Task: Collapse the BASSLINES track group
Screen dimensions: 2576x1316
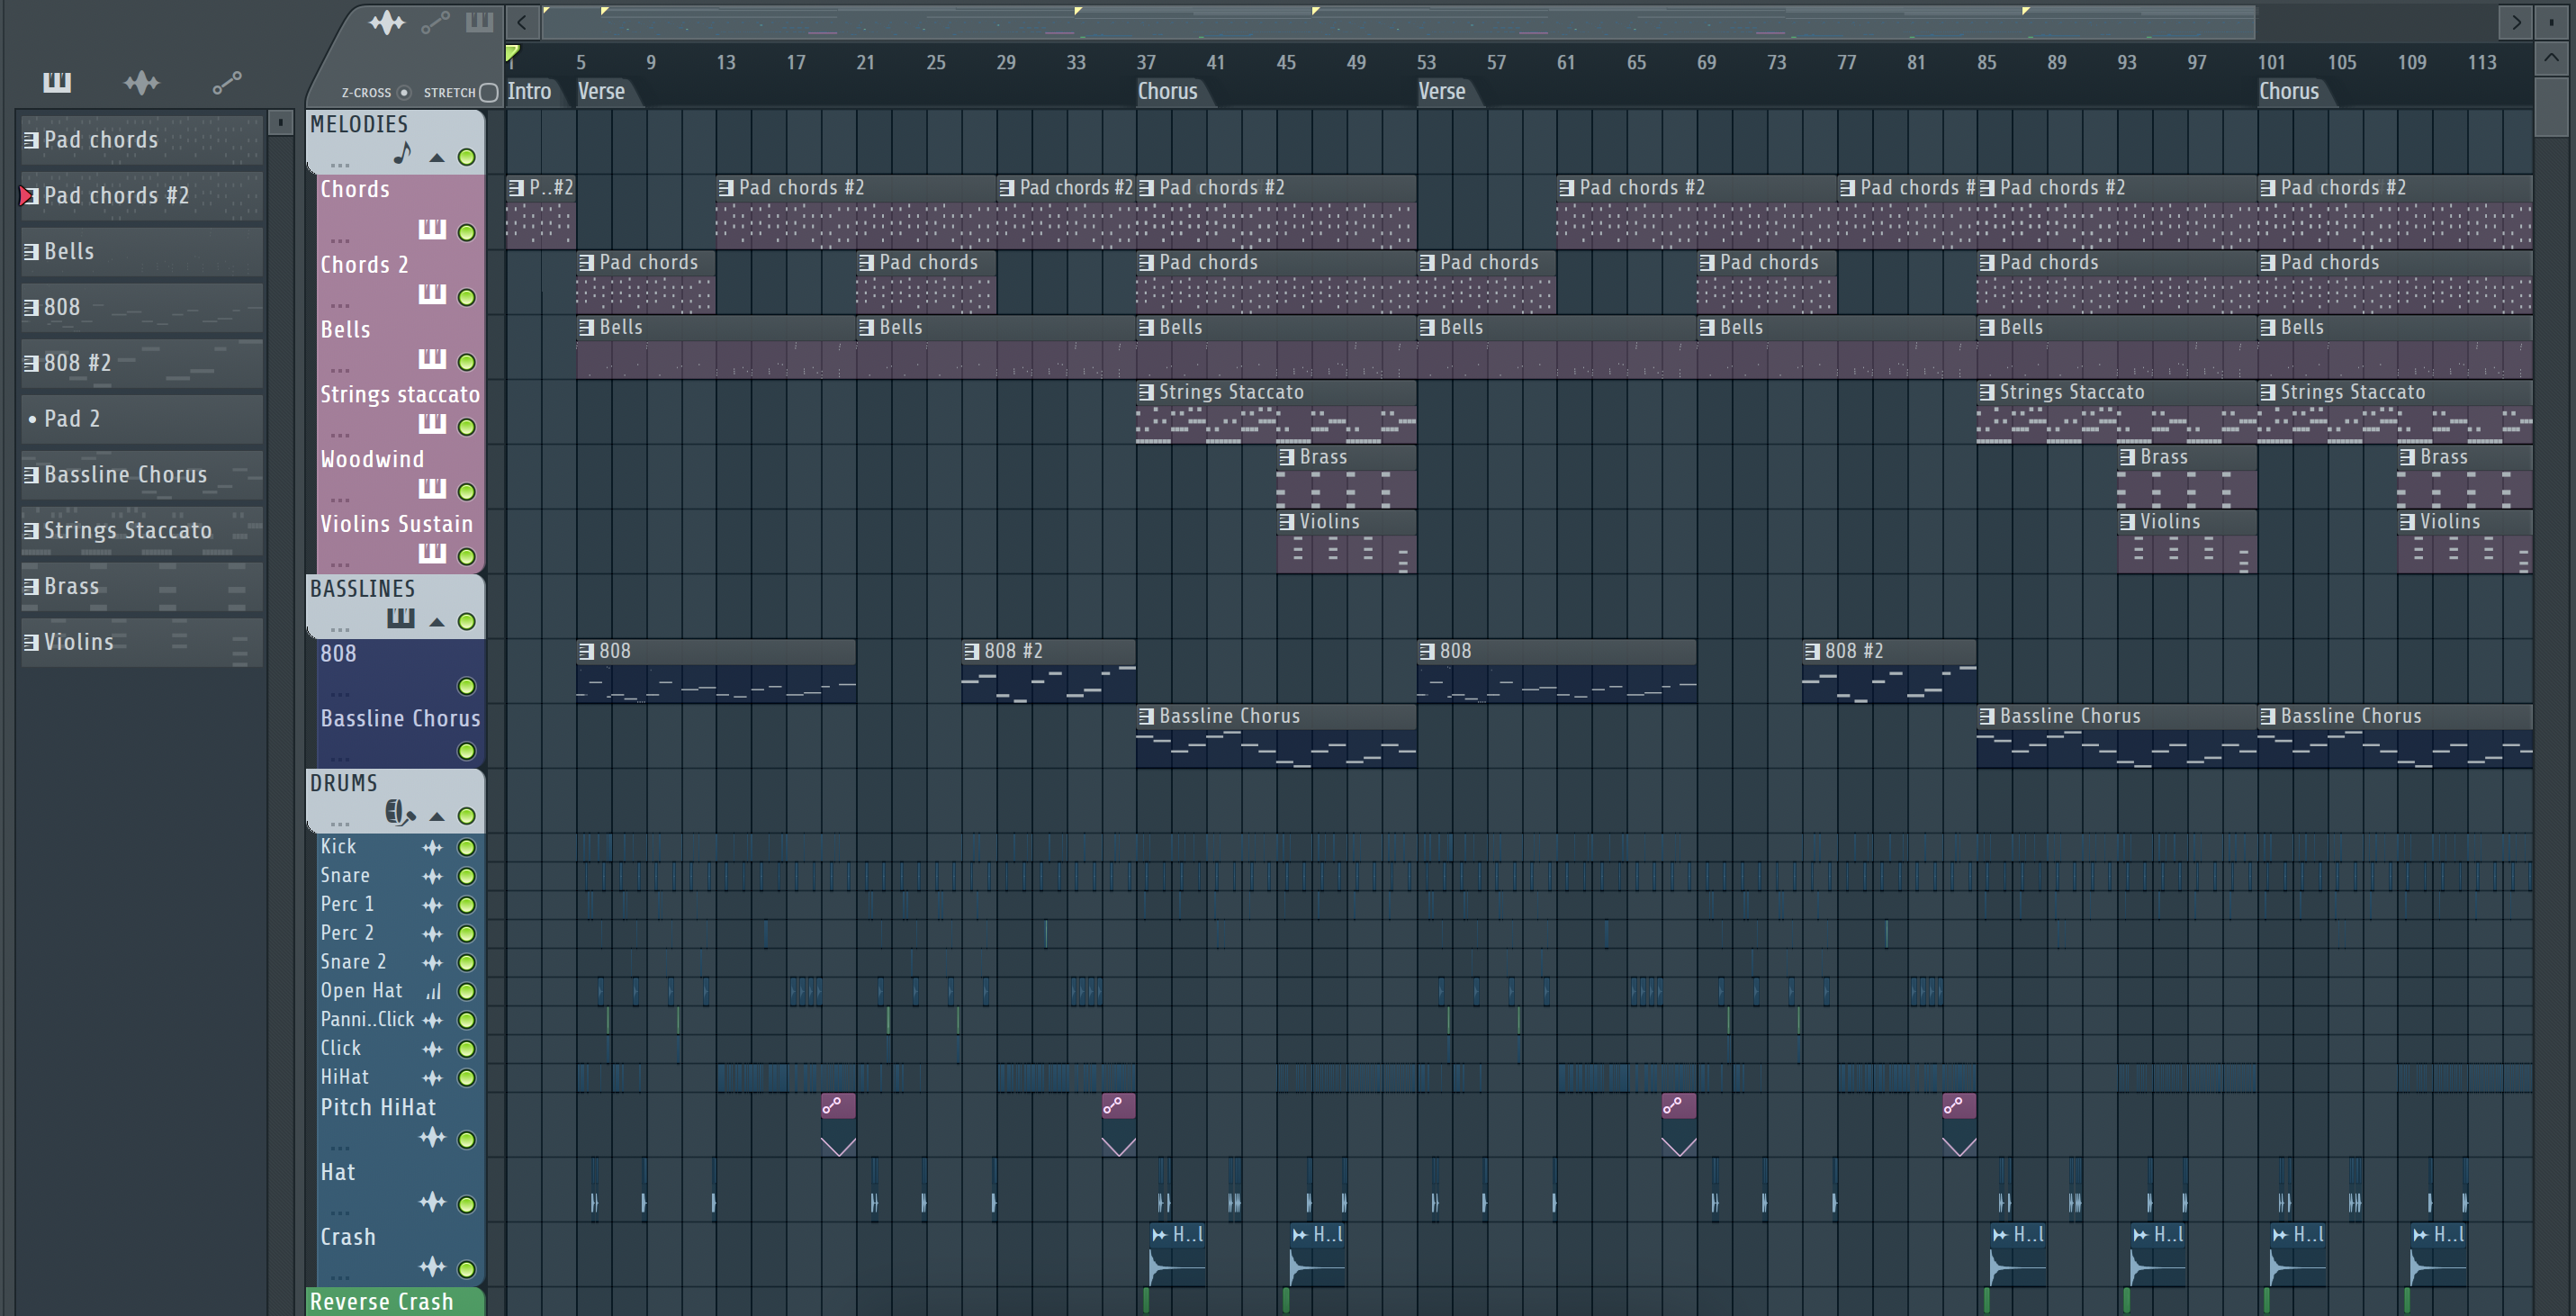Action: 437,622
